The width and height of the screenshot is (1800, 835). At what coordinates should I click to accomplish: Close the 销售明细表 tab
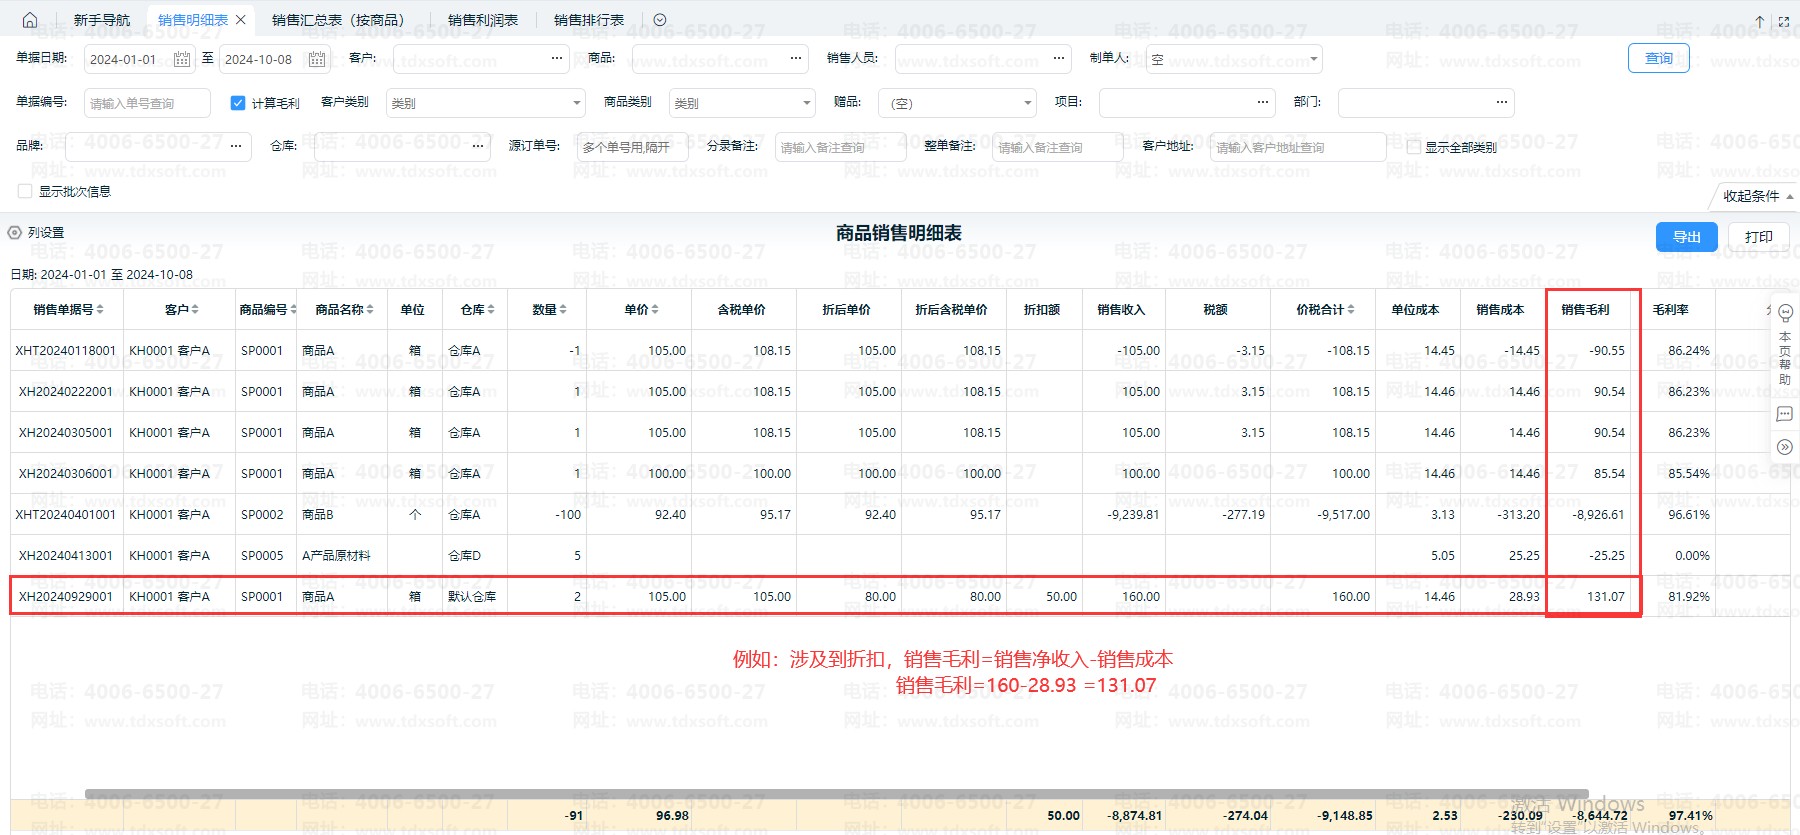pos(241,20)
